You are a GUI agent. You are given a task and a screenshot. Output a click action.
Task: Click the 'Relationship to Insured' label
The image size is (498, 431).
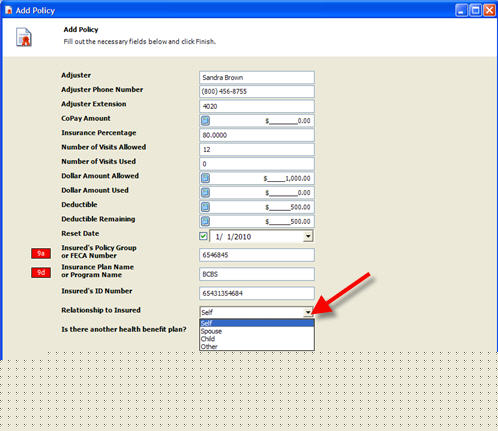point(101,310)
